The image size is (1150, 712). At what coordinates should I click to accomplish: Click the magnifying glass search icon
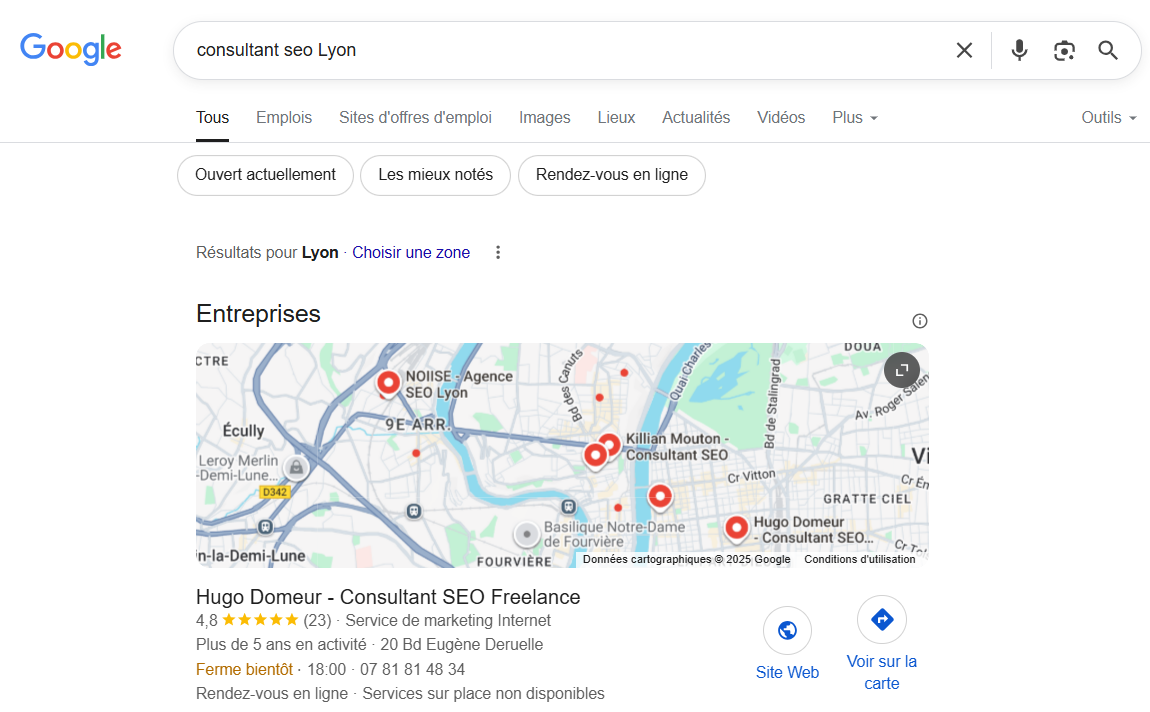(x=1107, y=50)
